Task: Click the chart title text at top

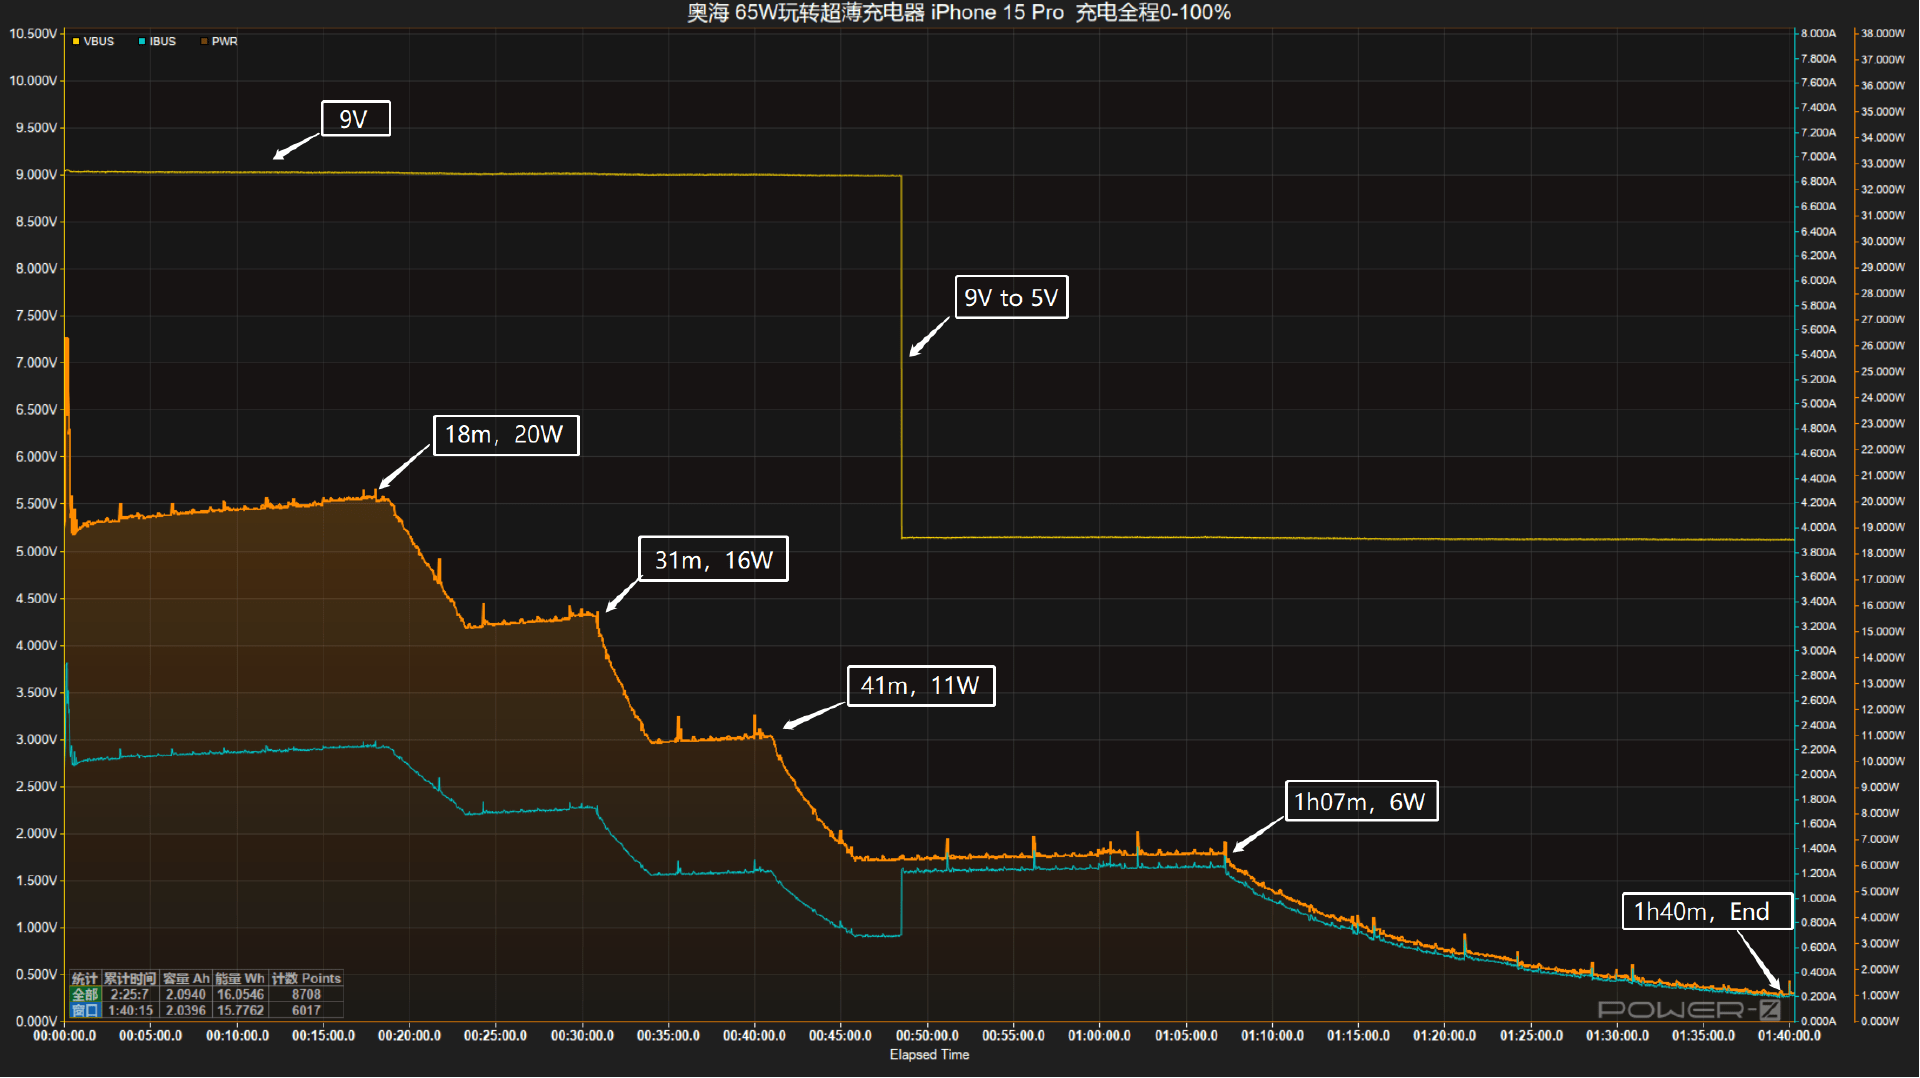Action: [958, 13]
